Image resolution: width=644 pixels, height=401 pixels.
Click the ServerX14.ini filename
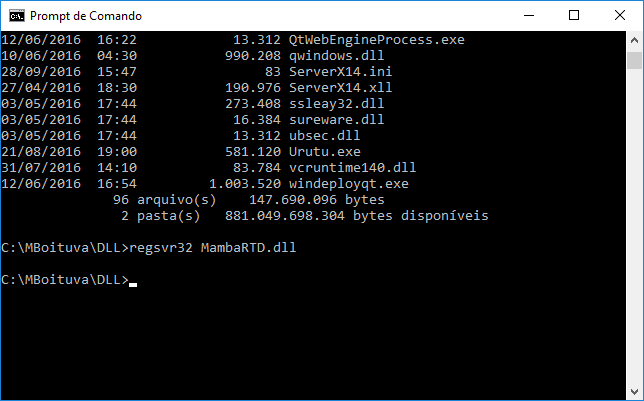tap(340, 71)
